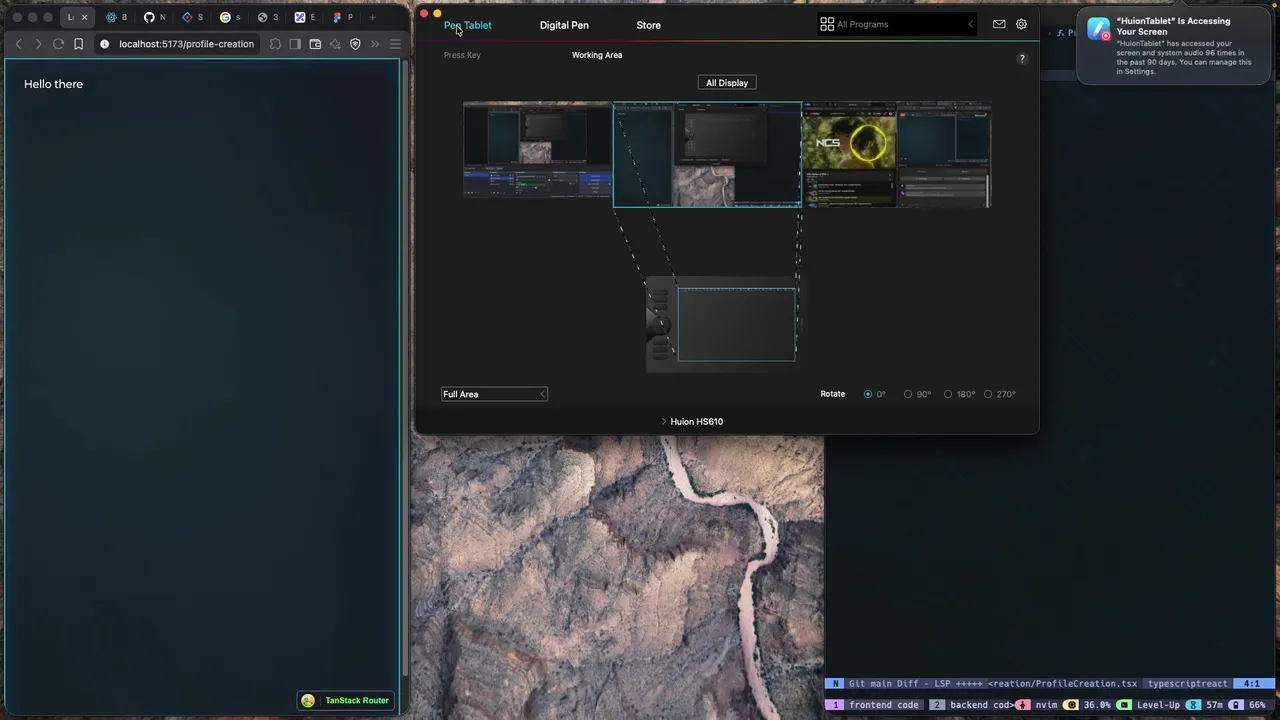Screen dimensions: 1280x720
Task: Open a new browser tab
Action: click(x=372, y=17)
